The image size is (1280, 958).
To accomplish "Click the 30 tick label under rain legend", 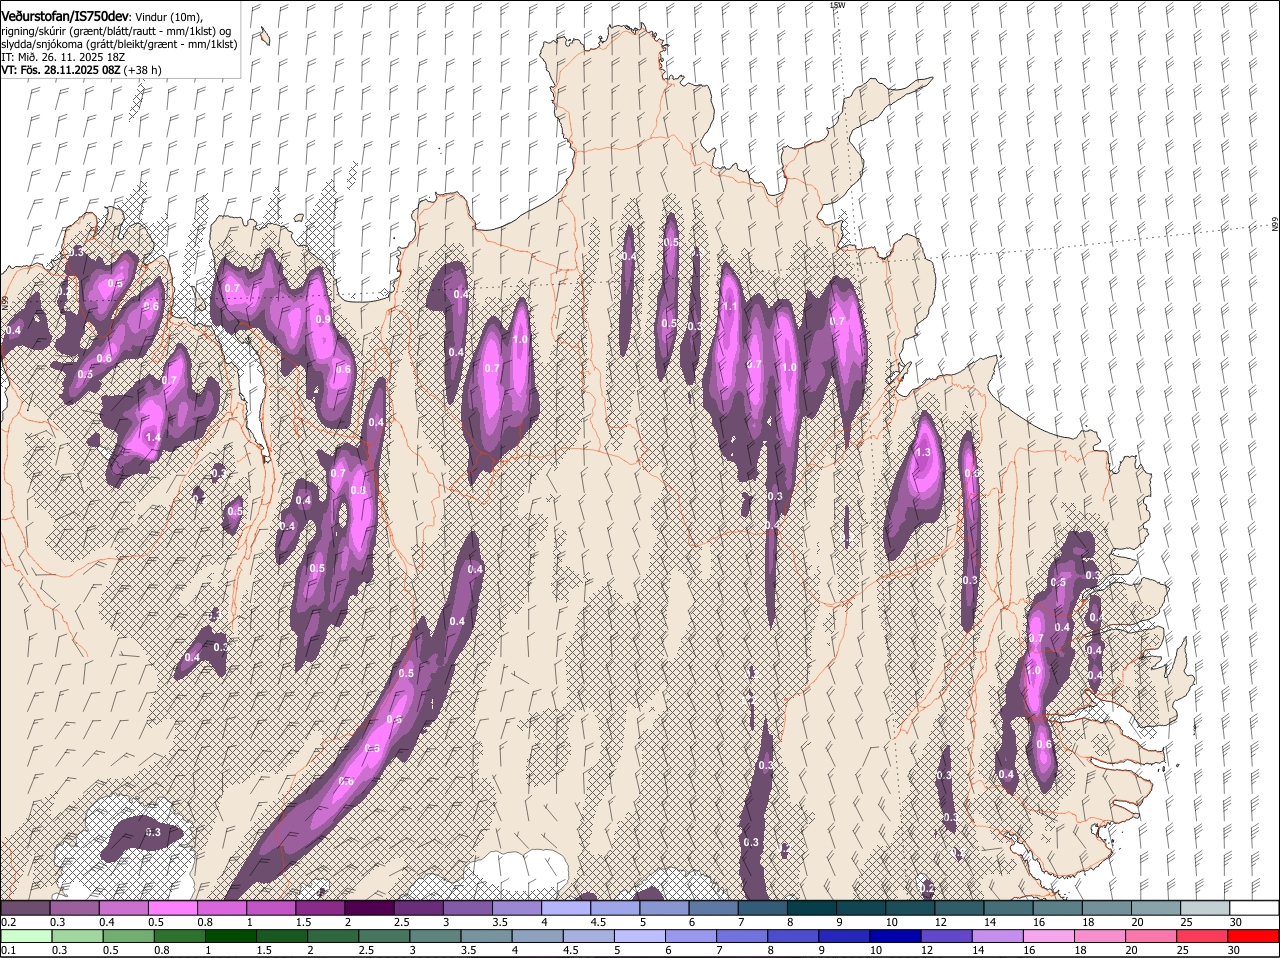I will click(x=1233, y=950).
